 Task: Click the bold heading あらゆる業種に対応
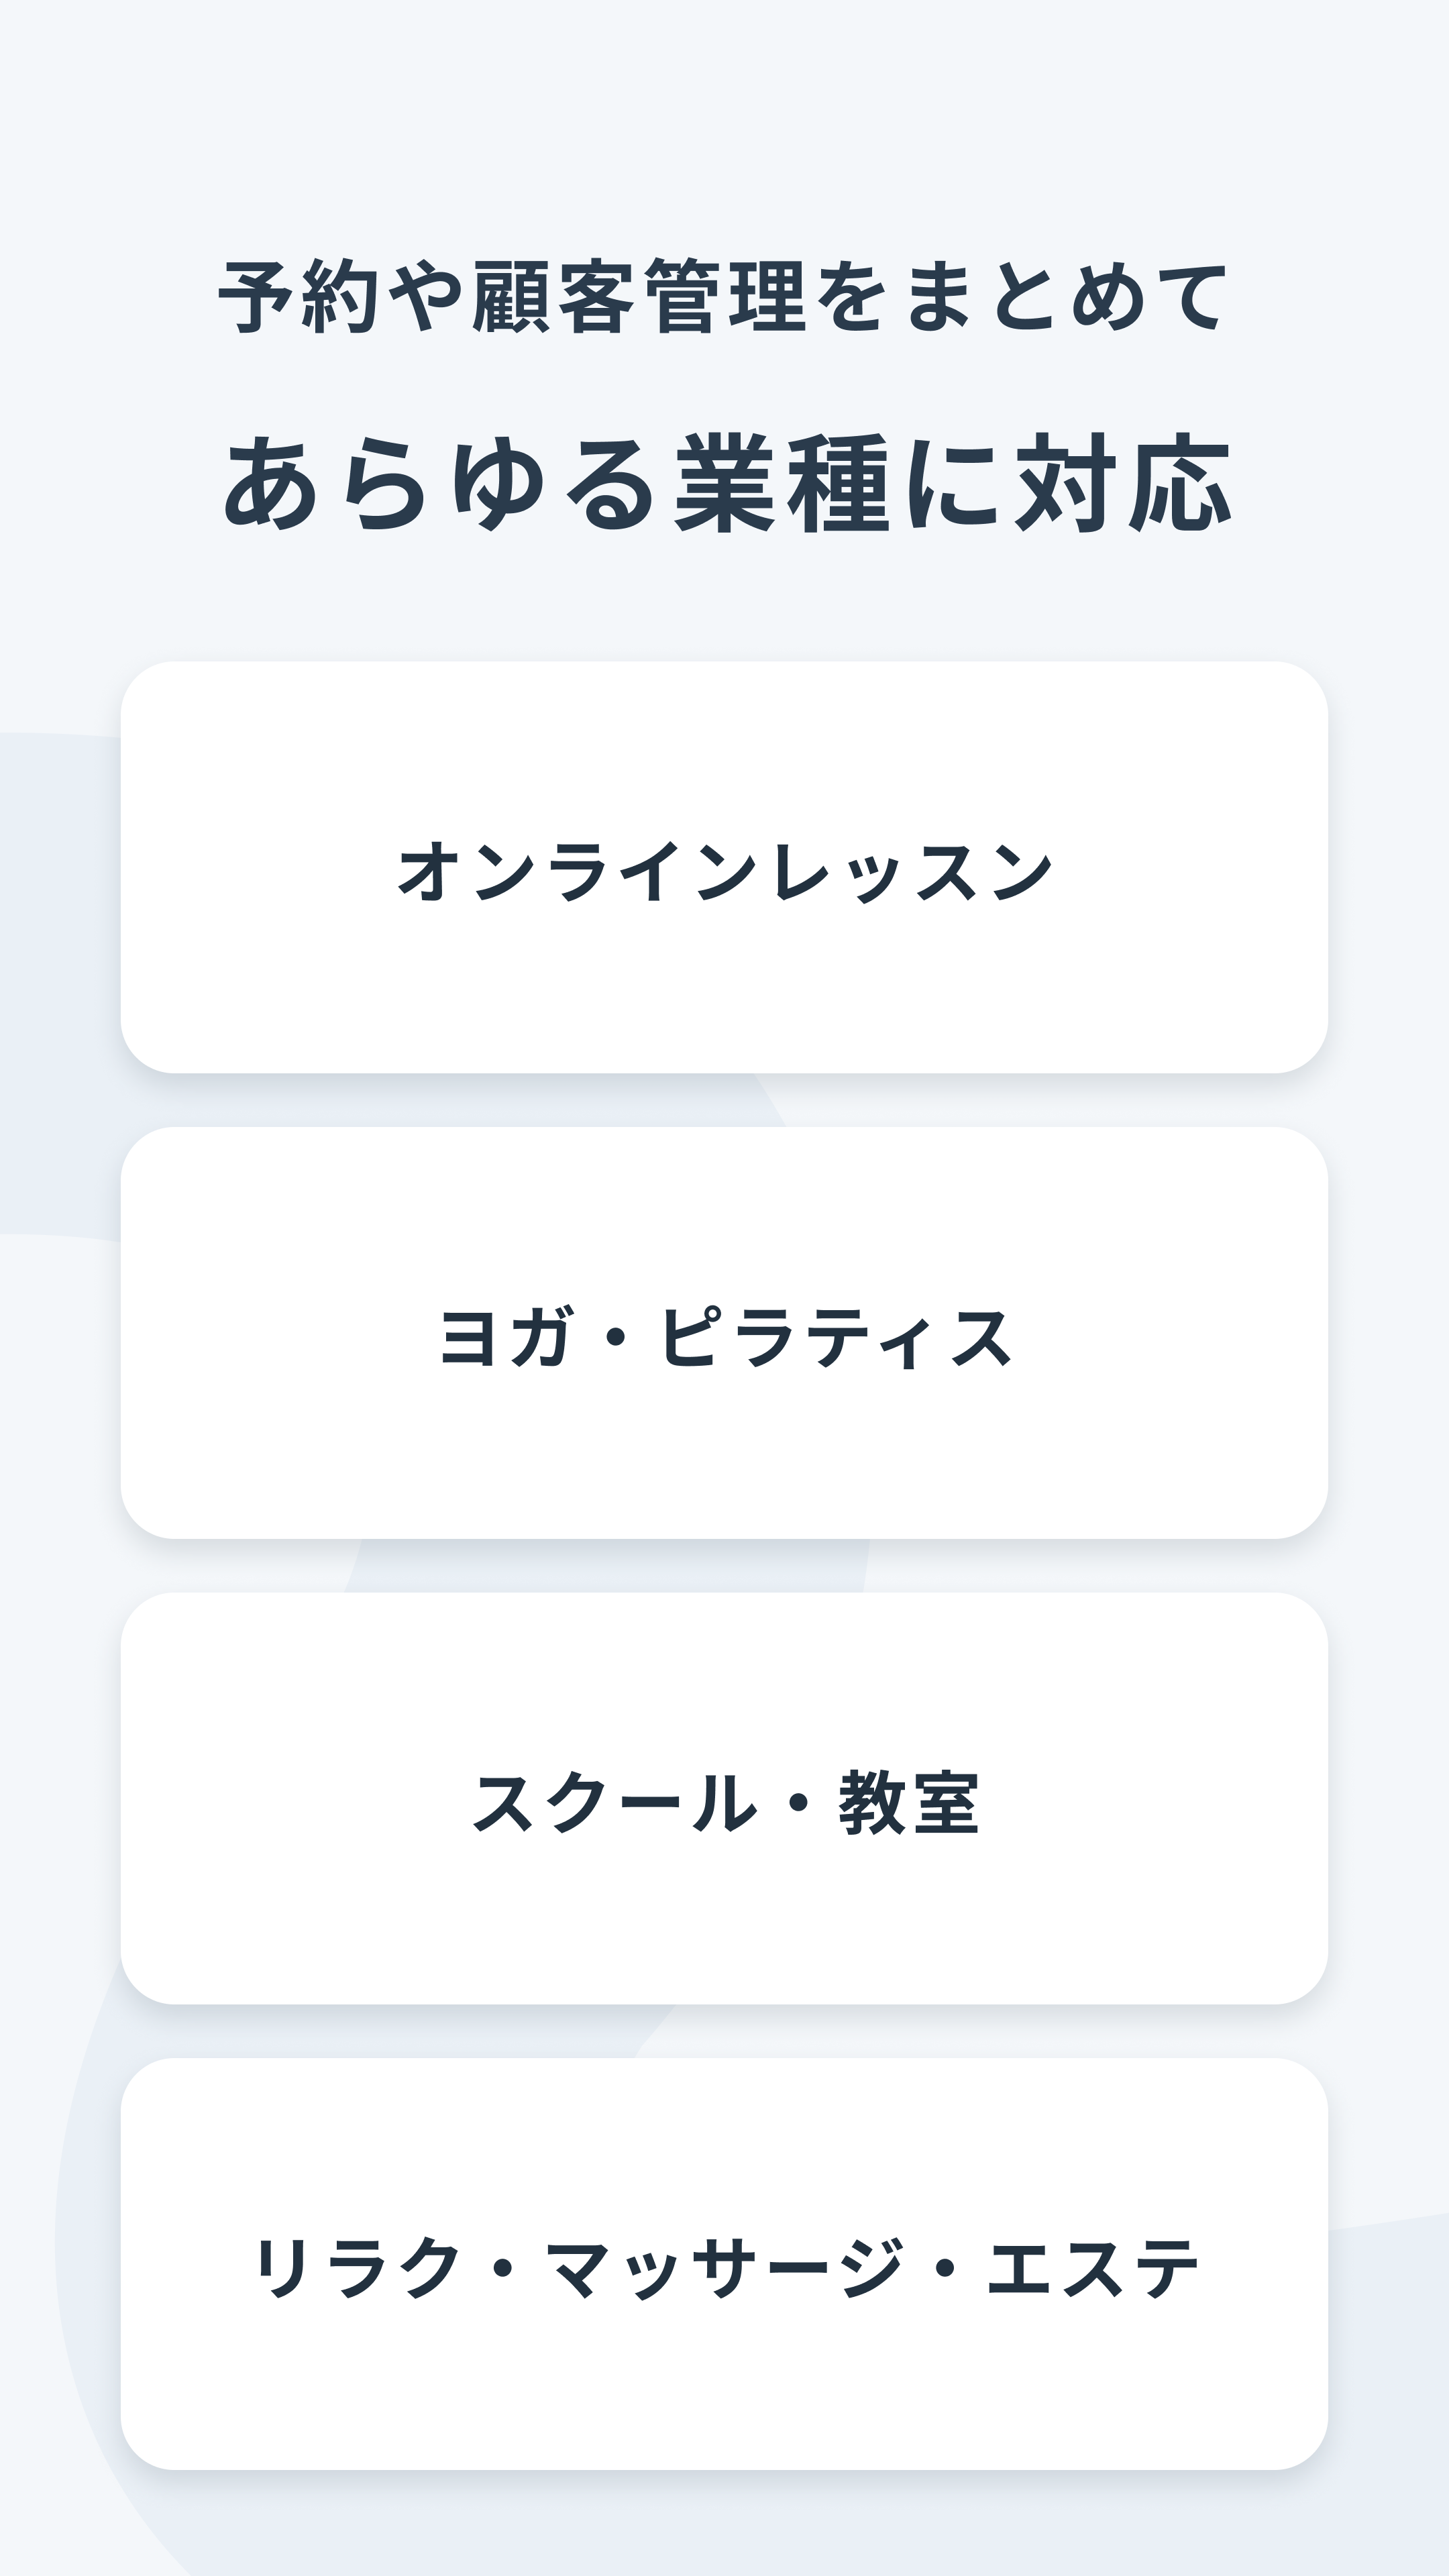(727, 483)
